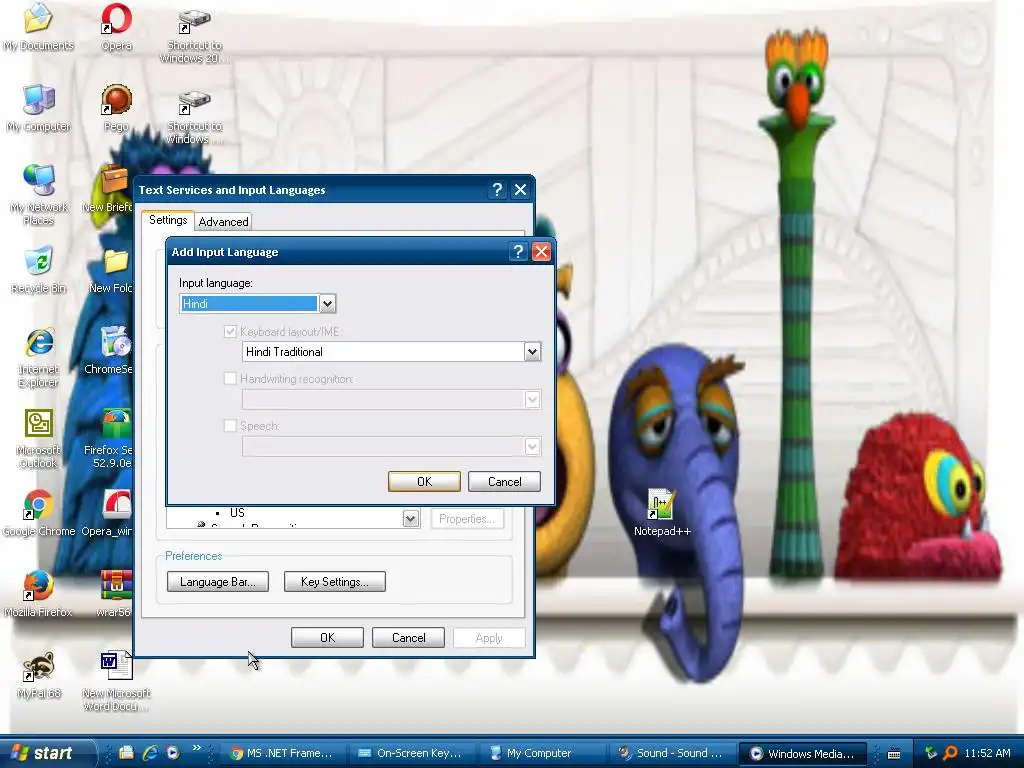The height and width of the screenshot is (768, 1024).
Task: Switch to MS .NET Frame... taskbar item
Action: tap(282, 754)
